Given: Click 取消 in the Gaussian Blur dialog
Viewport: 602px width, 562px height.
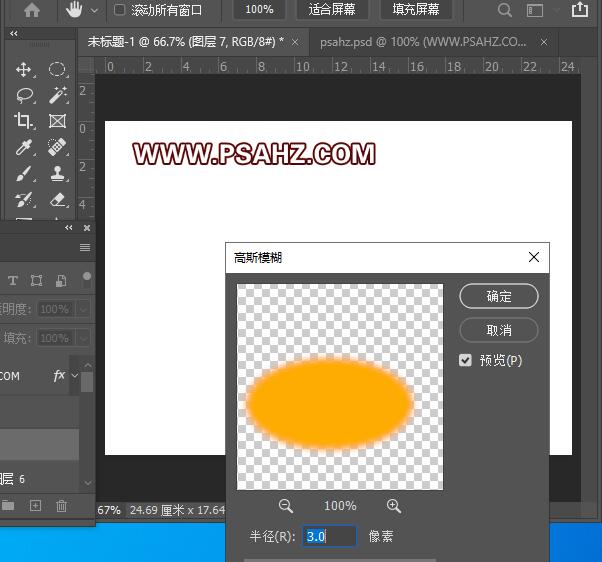Looking at the screenshot, I should coord(499,330).
